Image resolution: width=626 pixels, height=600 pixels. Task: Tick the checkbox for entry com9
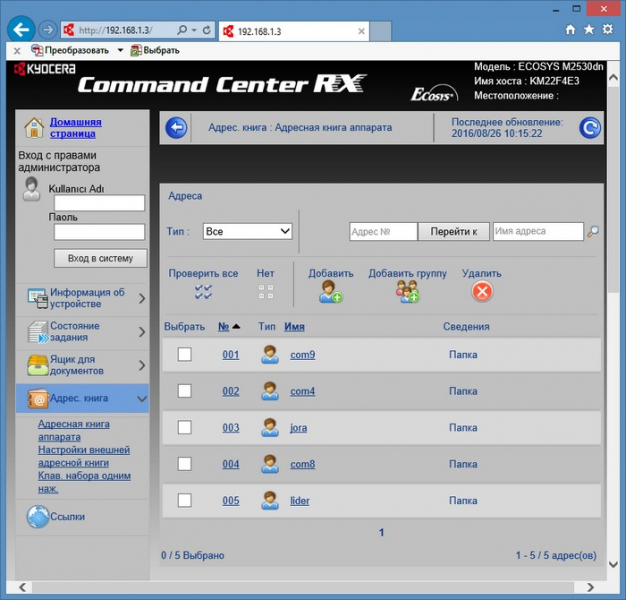click(184, 354)
